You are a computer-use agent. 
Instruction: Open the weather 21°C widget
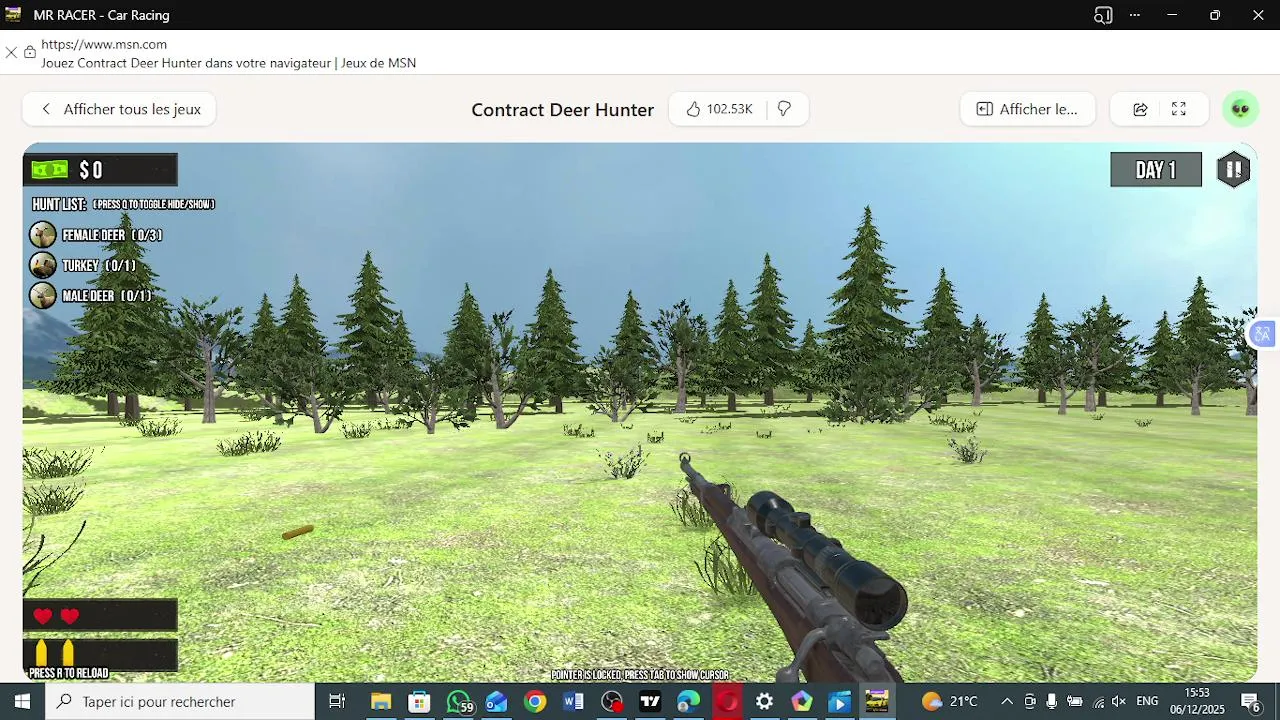(x=950, y=702)
